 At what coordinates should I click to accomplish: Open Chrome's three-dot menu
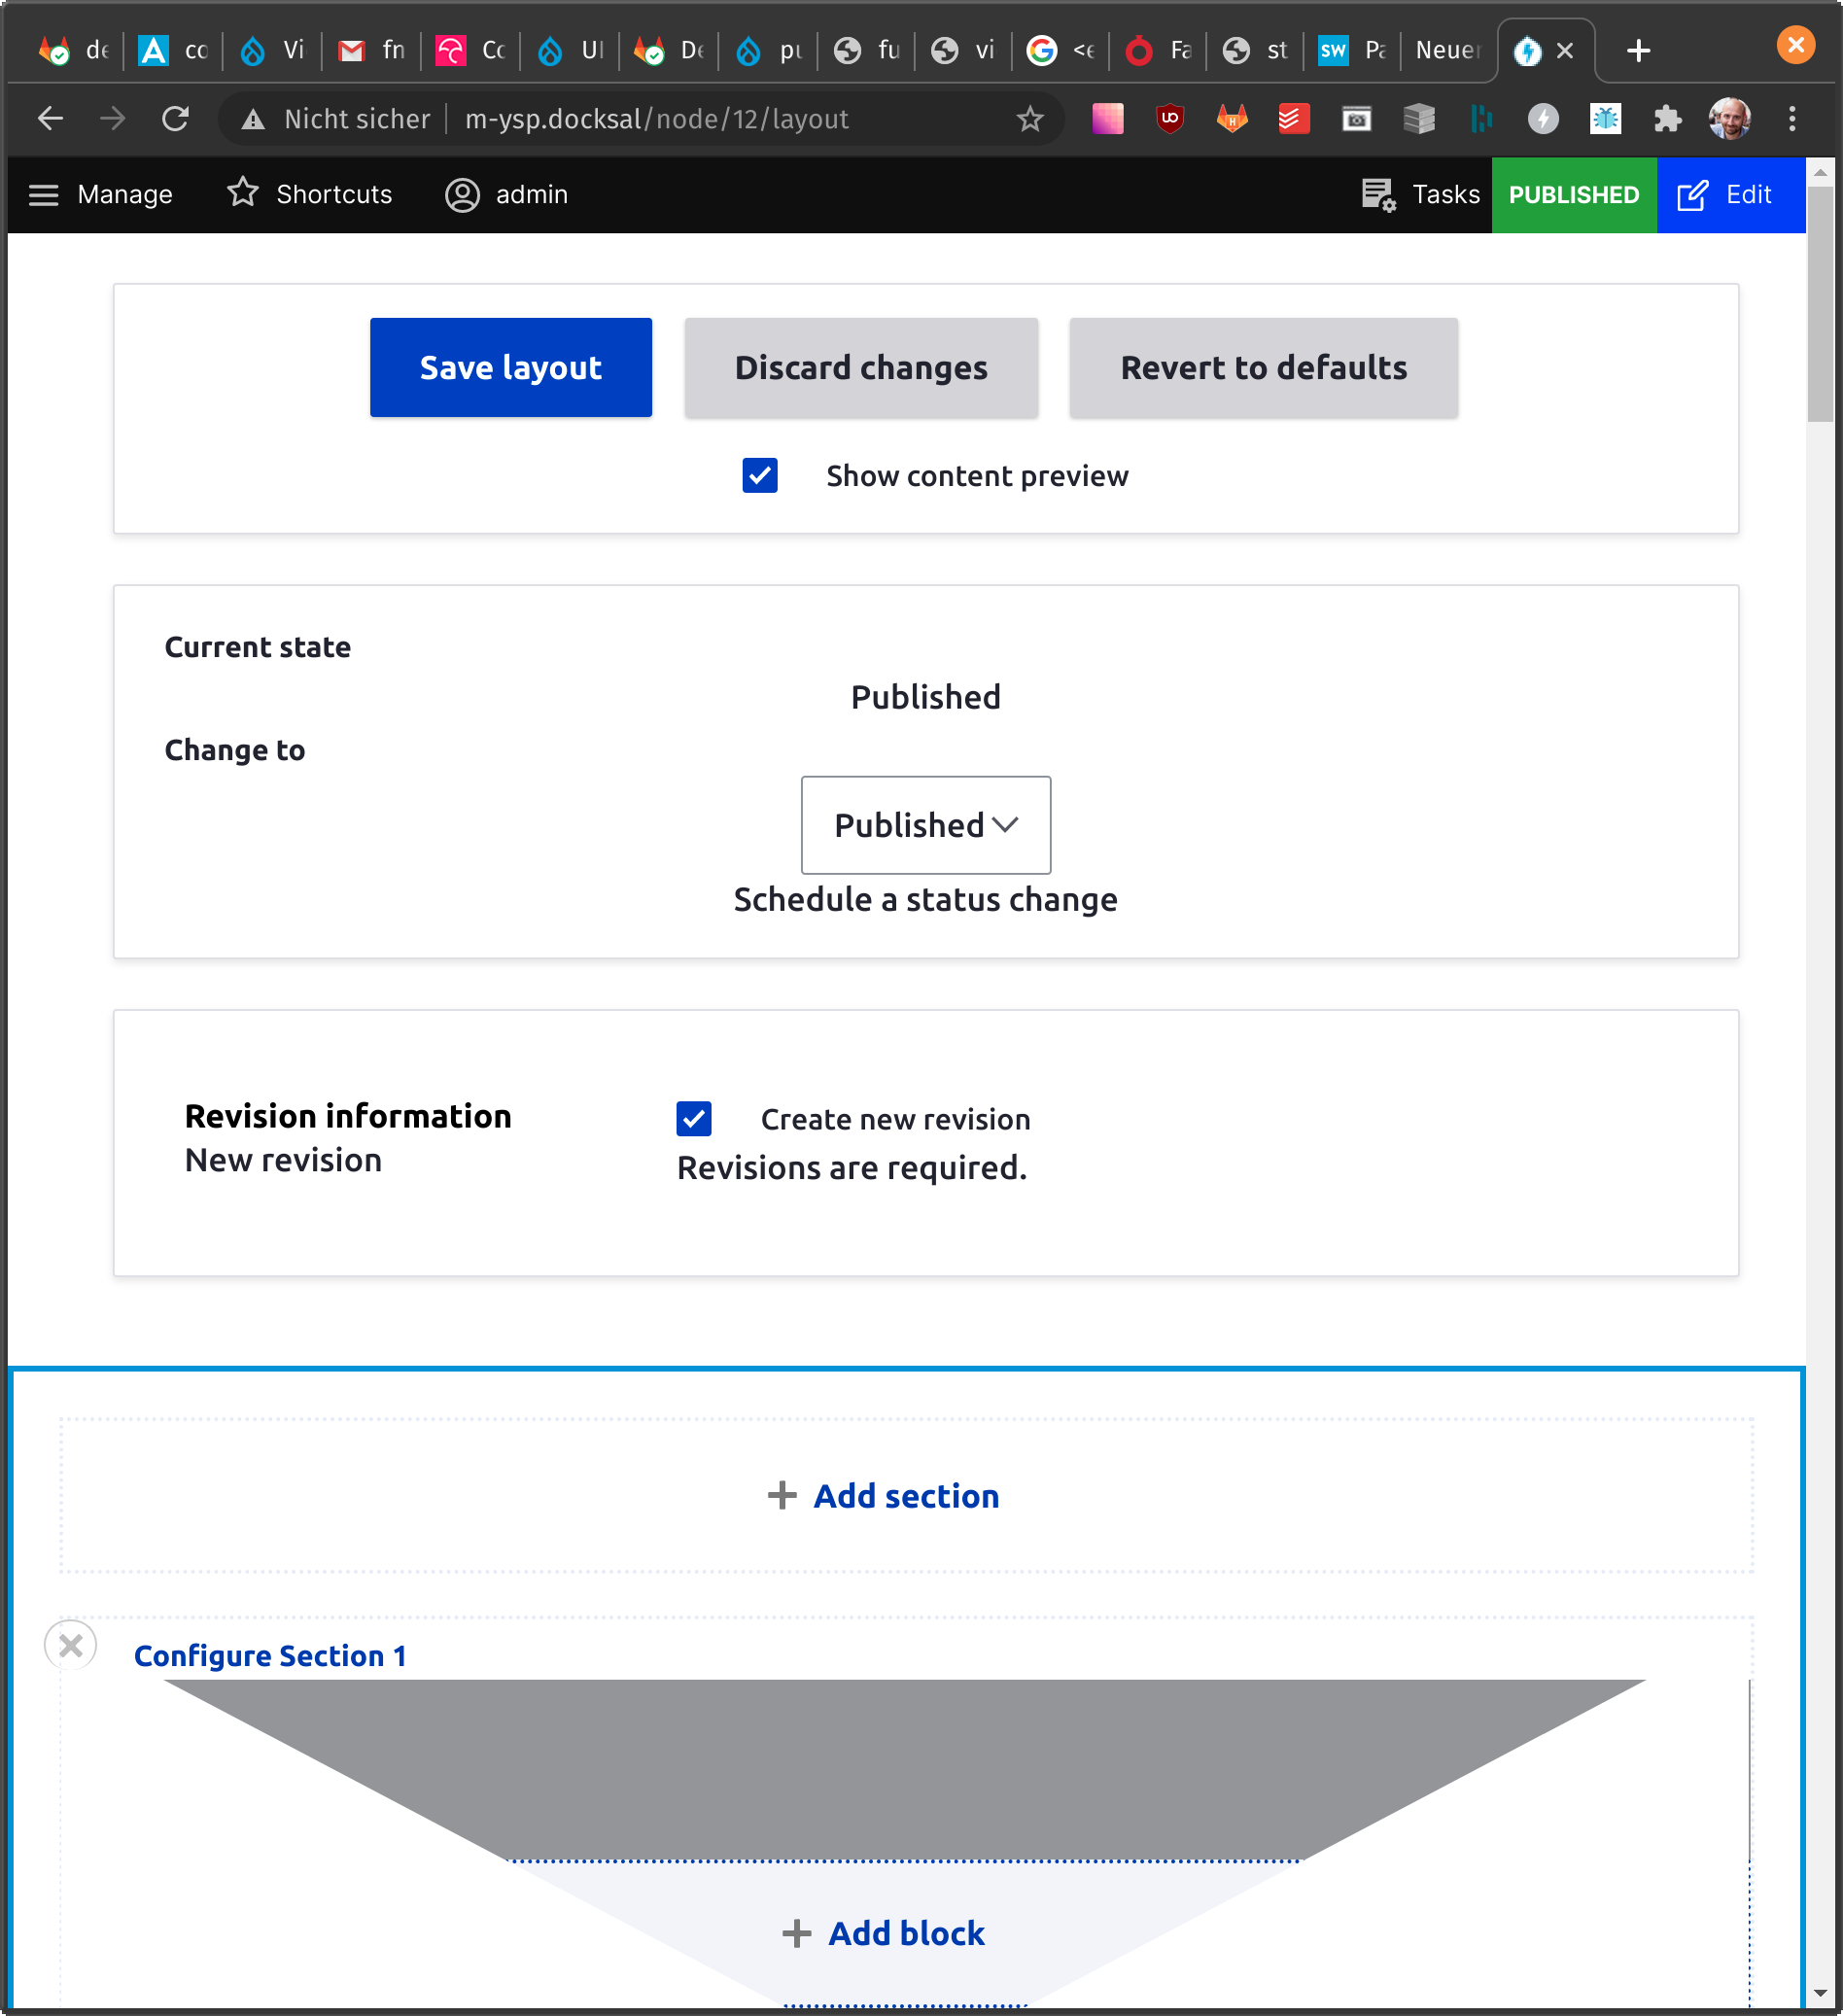(1791, 118)
